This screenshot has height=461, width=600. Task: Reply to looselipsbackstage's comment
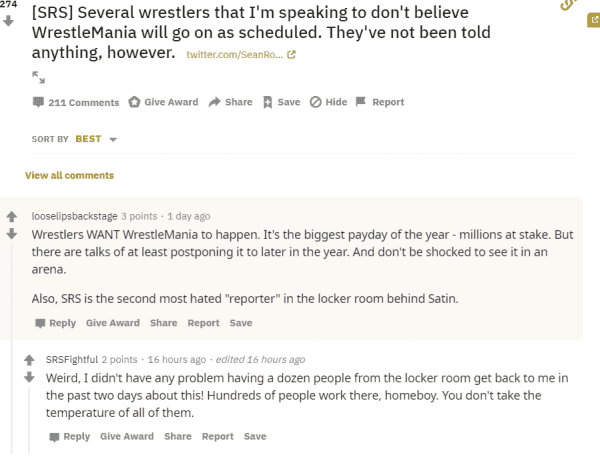55,323
